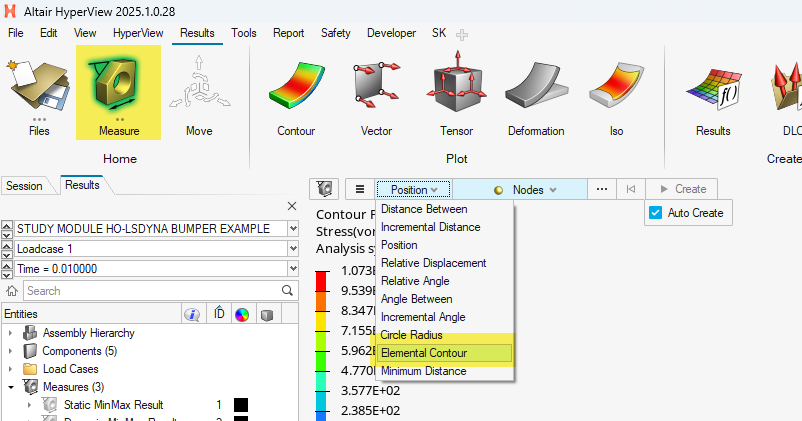Open the View menu
The height and width of the screenshot is (421, 802).
click(x=85, y=33)
